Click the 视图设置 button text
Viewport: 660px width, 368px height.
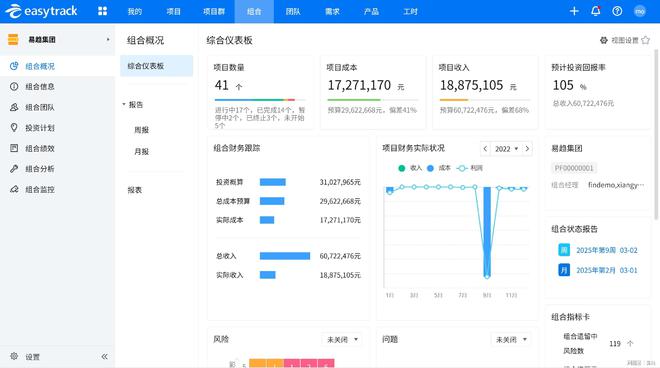(625, 40)
